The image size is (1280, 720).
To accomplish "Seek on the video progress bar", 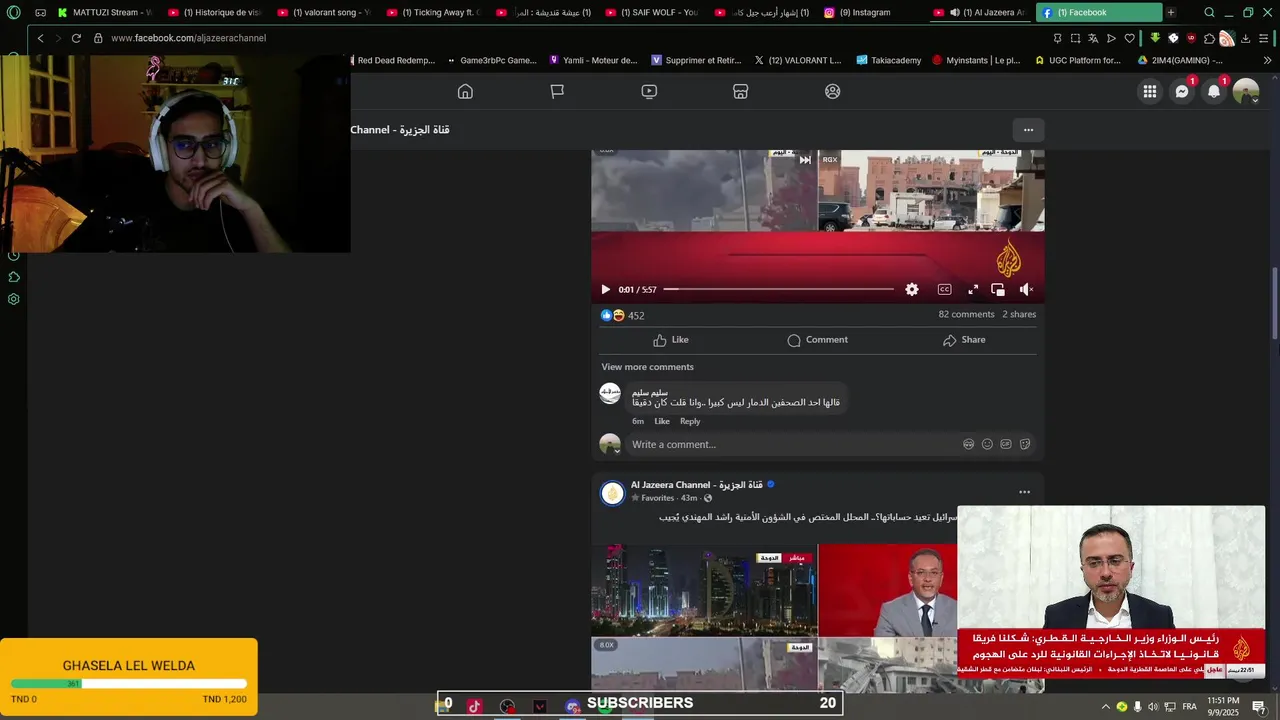I will pos(779,289).
